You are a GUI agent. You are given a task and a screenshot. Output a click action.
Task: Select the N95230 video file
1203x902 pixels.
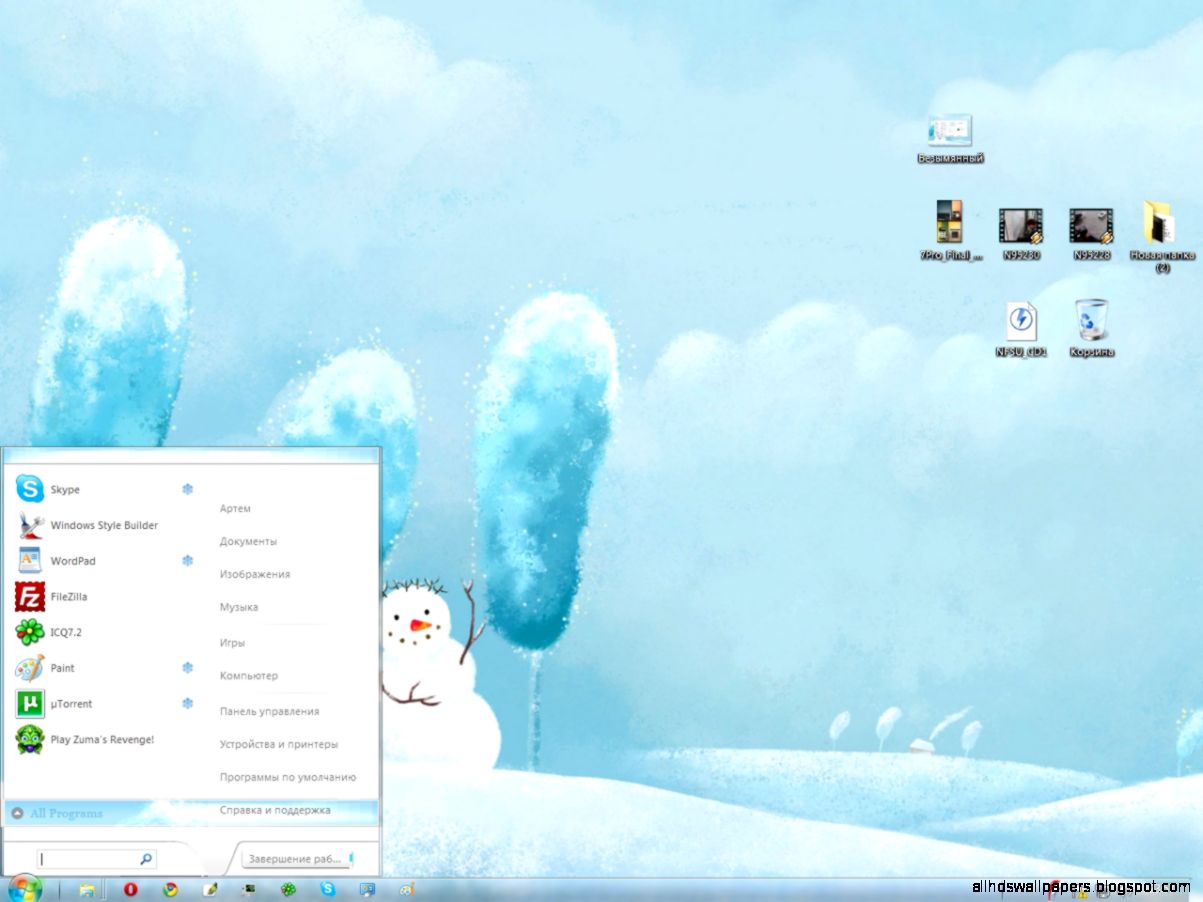[1021, 234]
